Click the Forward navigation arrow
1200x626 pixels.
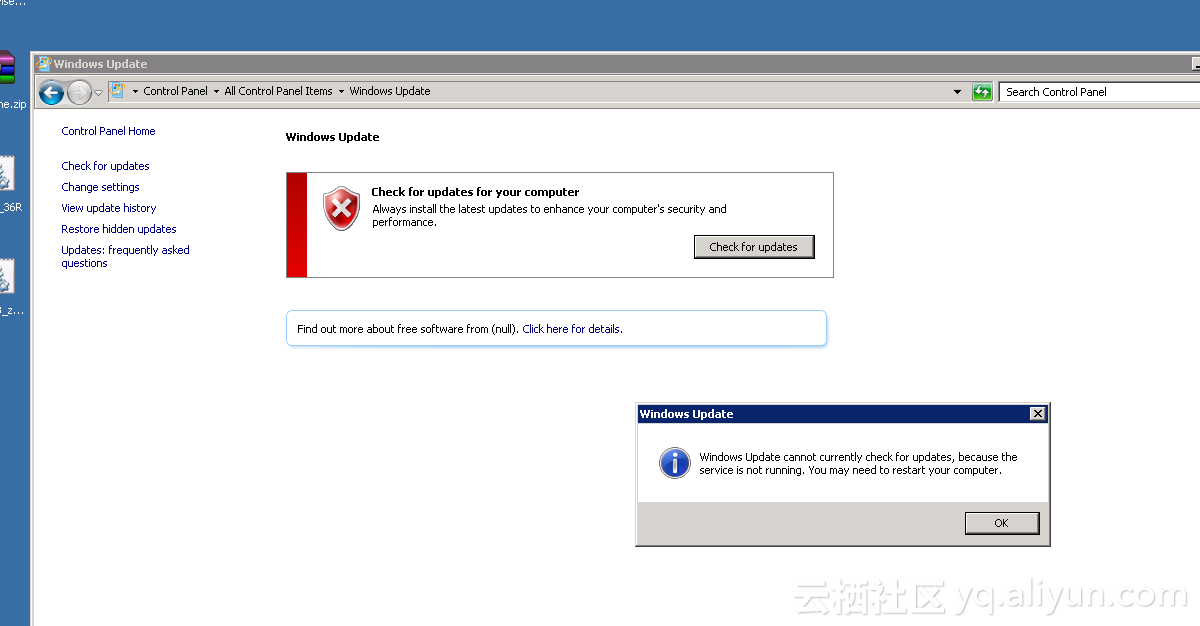[x=79, y=92]
